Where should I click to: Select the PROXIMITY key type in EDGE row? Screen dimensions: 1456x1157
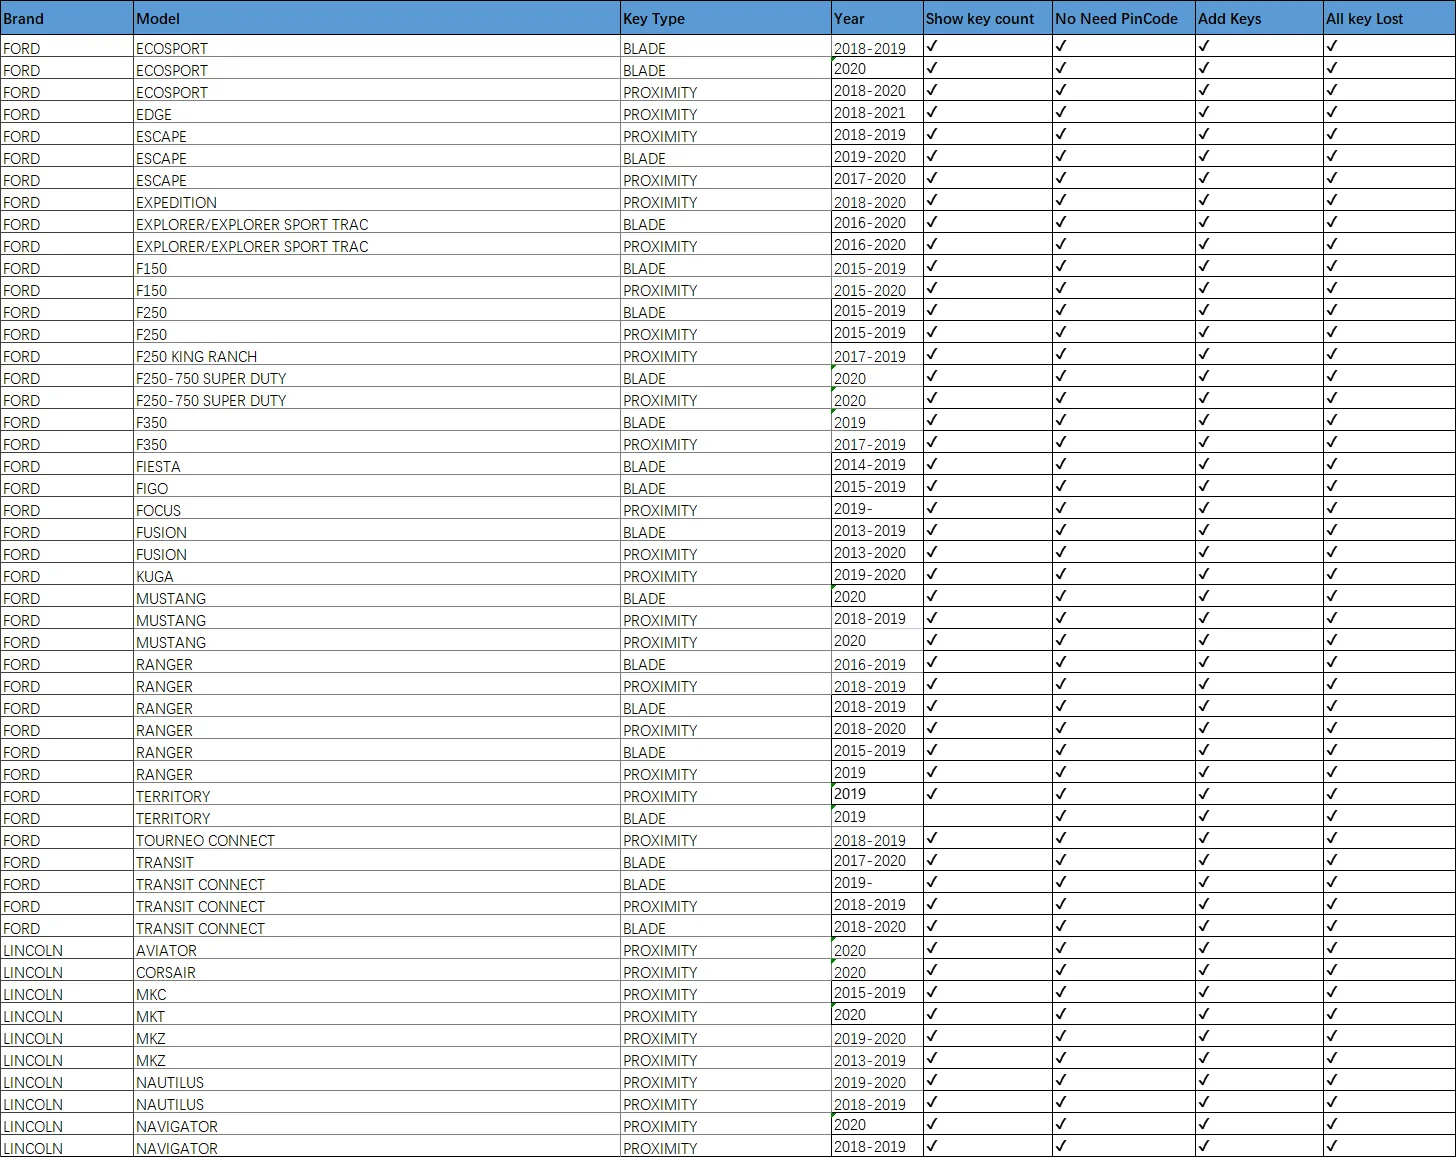pyautogui.click(x=725, y=114)
